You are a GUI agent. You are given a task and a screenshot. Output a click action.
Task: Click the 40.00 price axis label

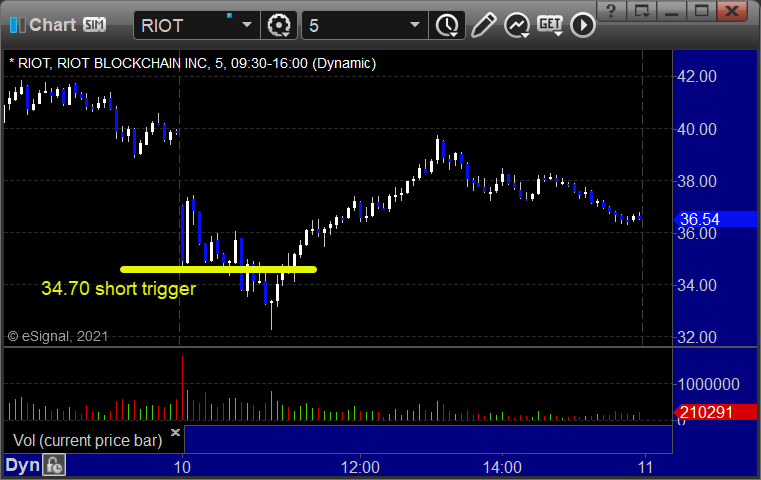(697, 130)
